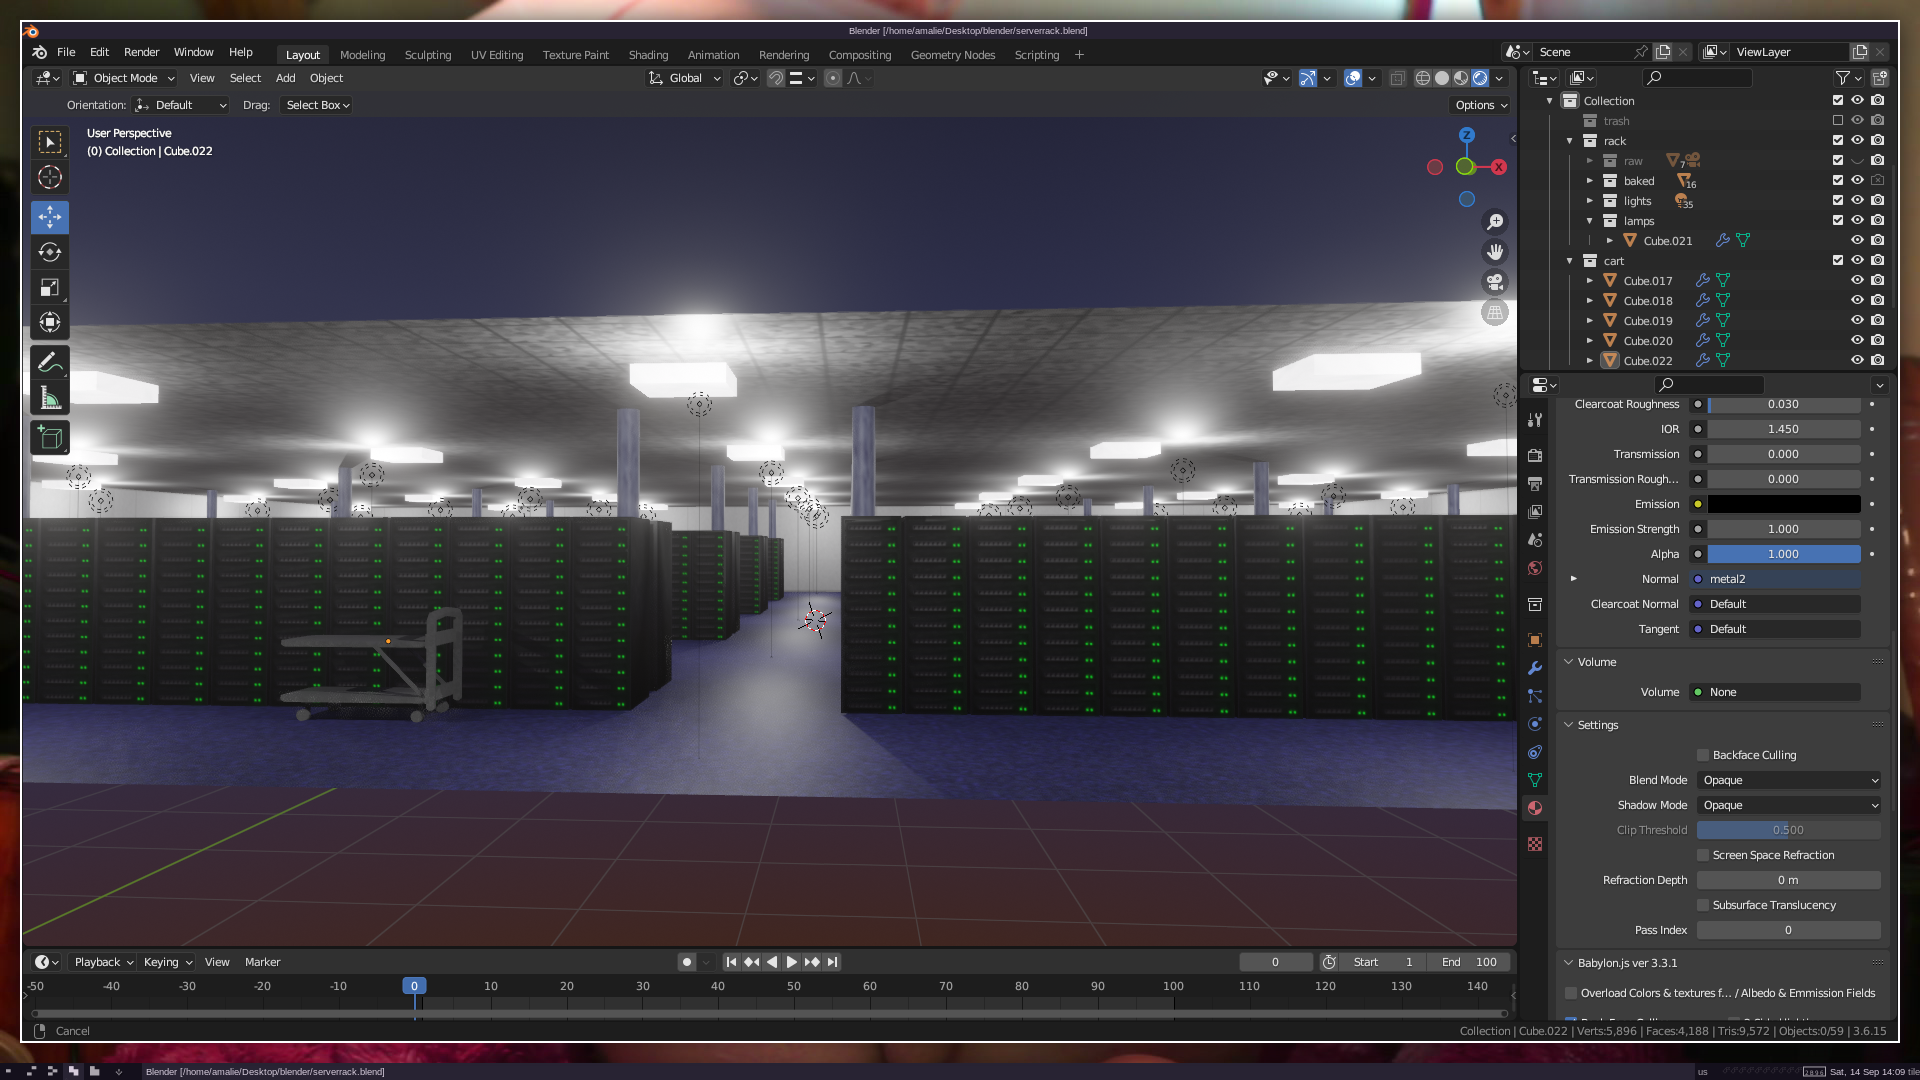
Task: Select the Rotate tool in the toolbar
Action: pos(50,253)
